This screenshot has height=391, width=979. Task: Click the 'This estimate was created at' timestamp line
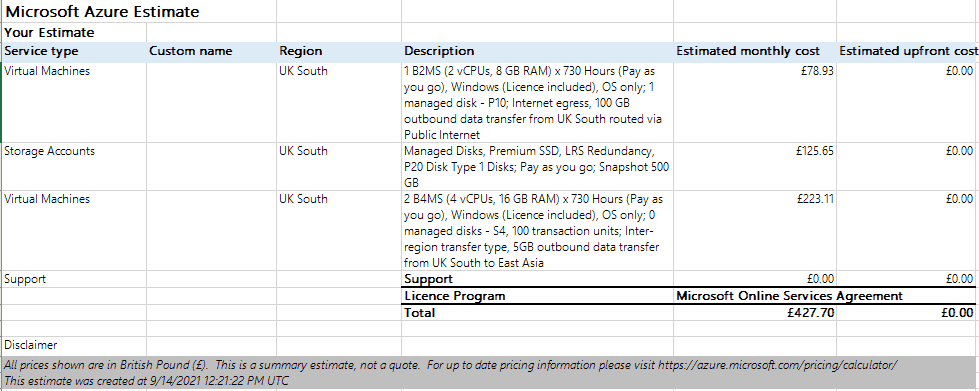pos(146,380)
